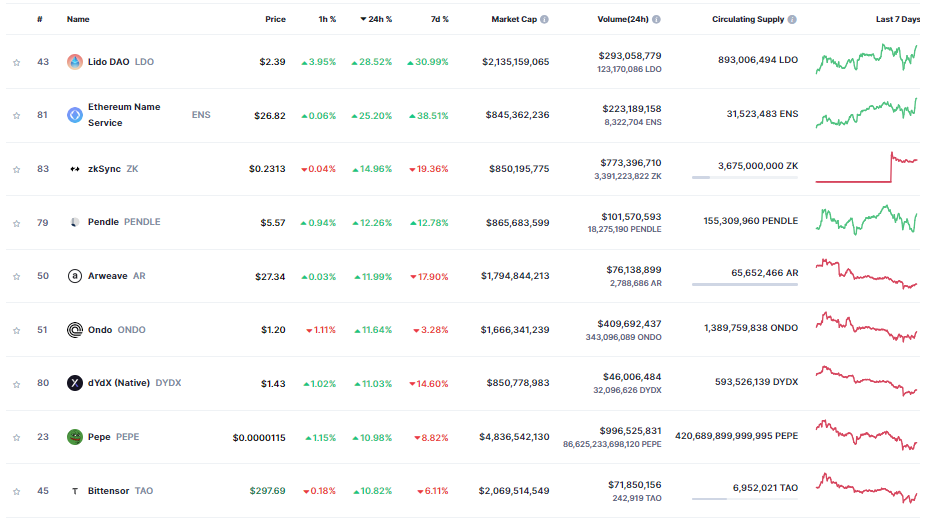Star Lido DAO to add to watchlist
945x526 pixels.
17,62
